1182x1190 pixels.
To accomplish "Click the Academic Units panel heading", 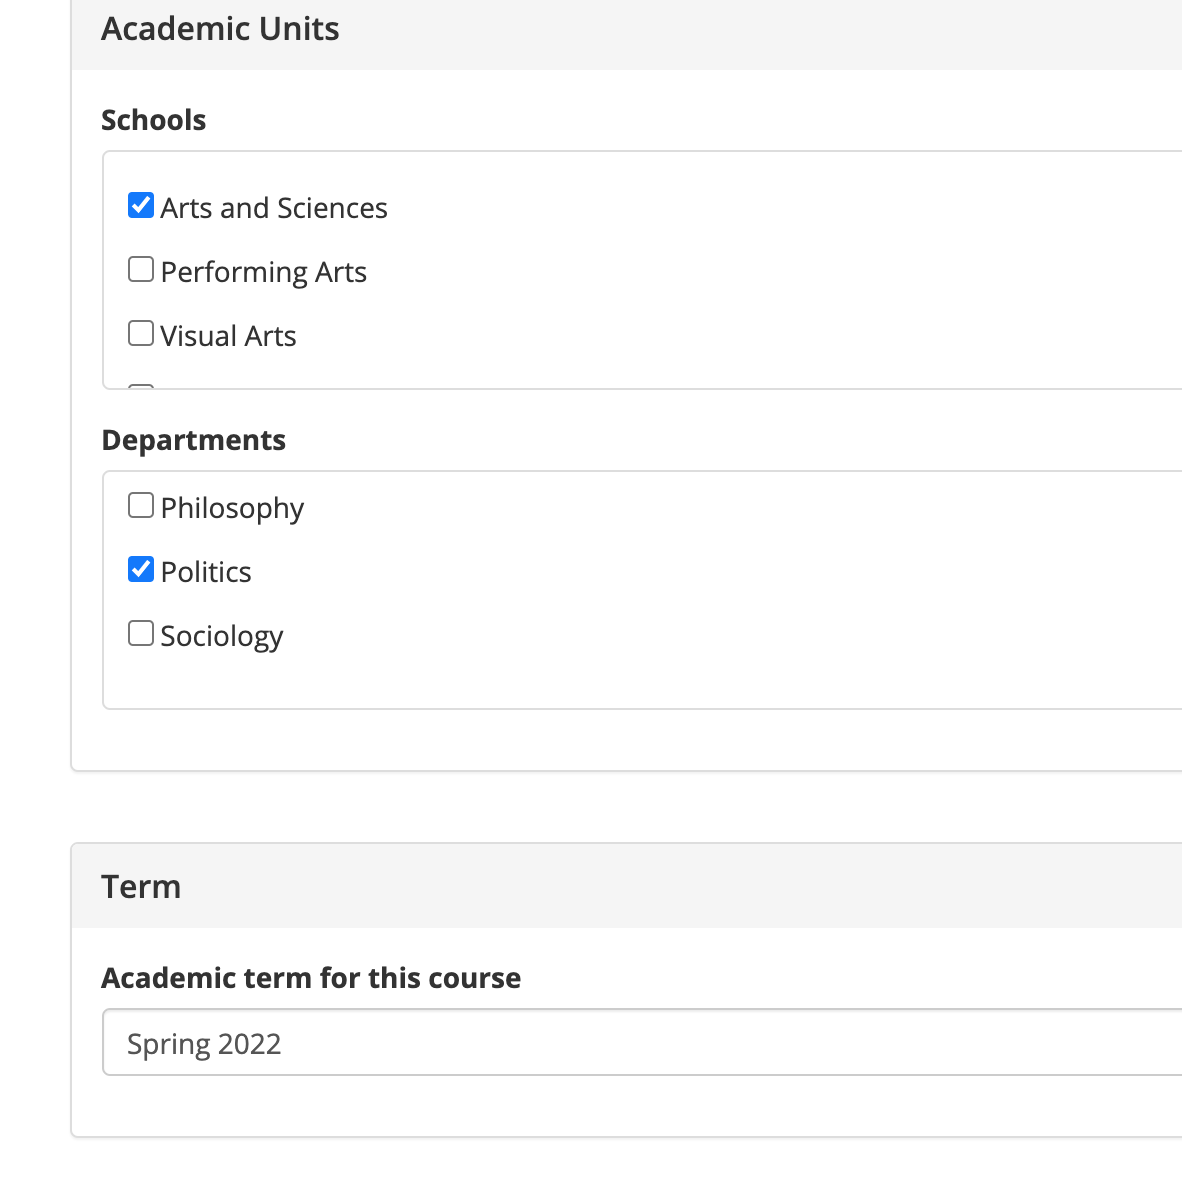I will (220, 29).
